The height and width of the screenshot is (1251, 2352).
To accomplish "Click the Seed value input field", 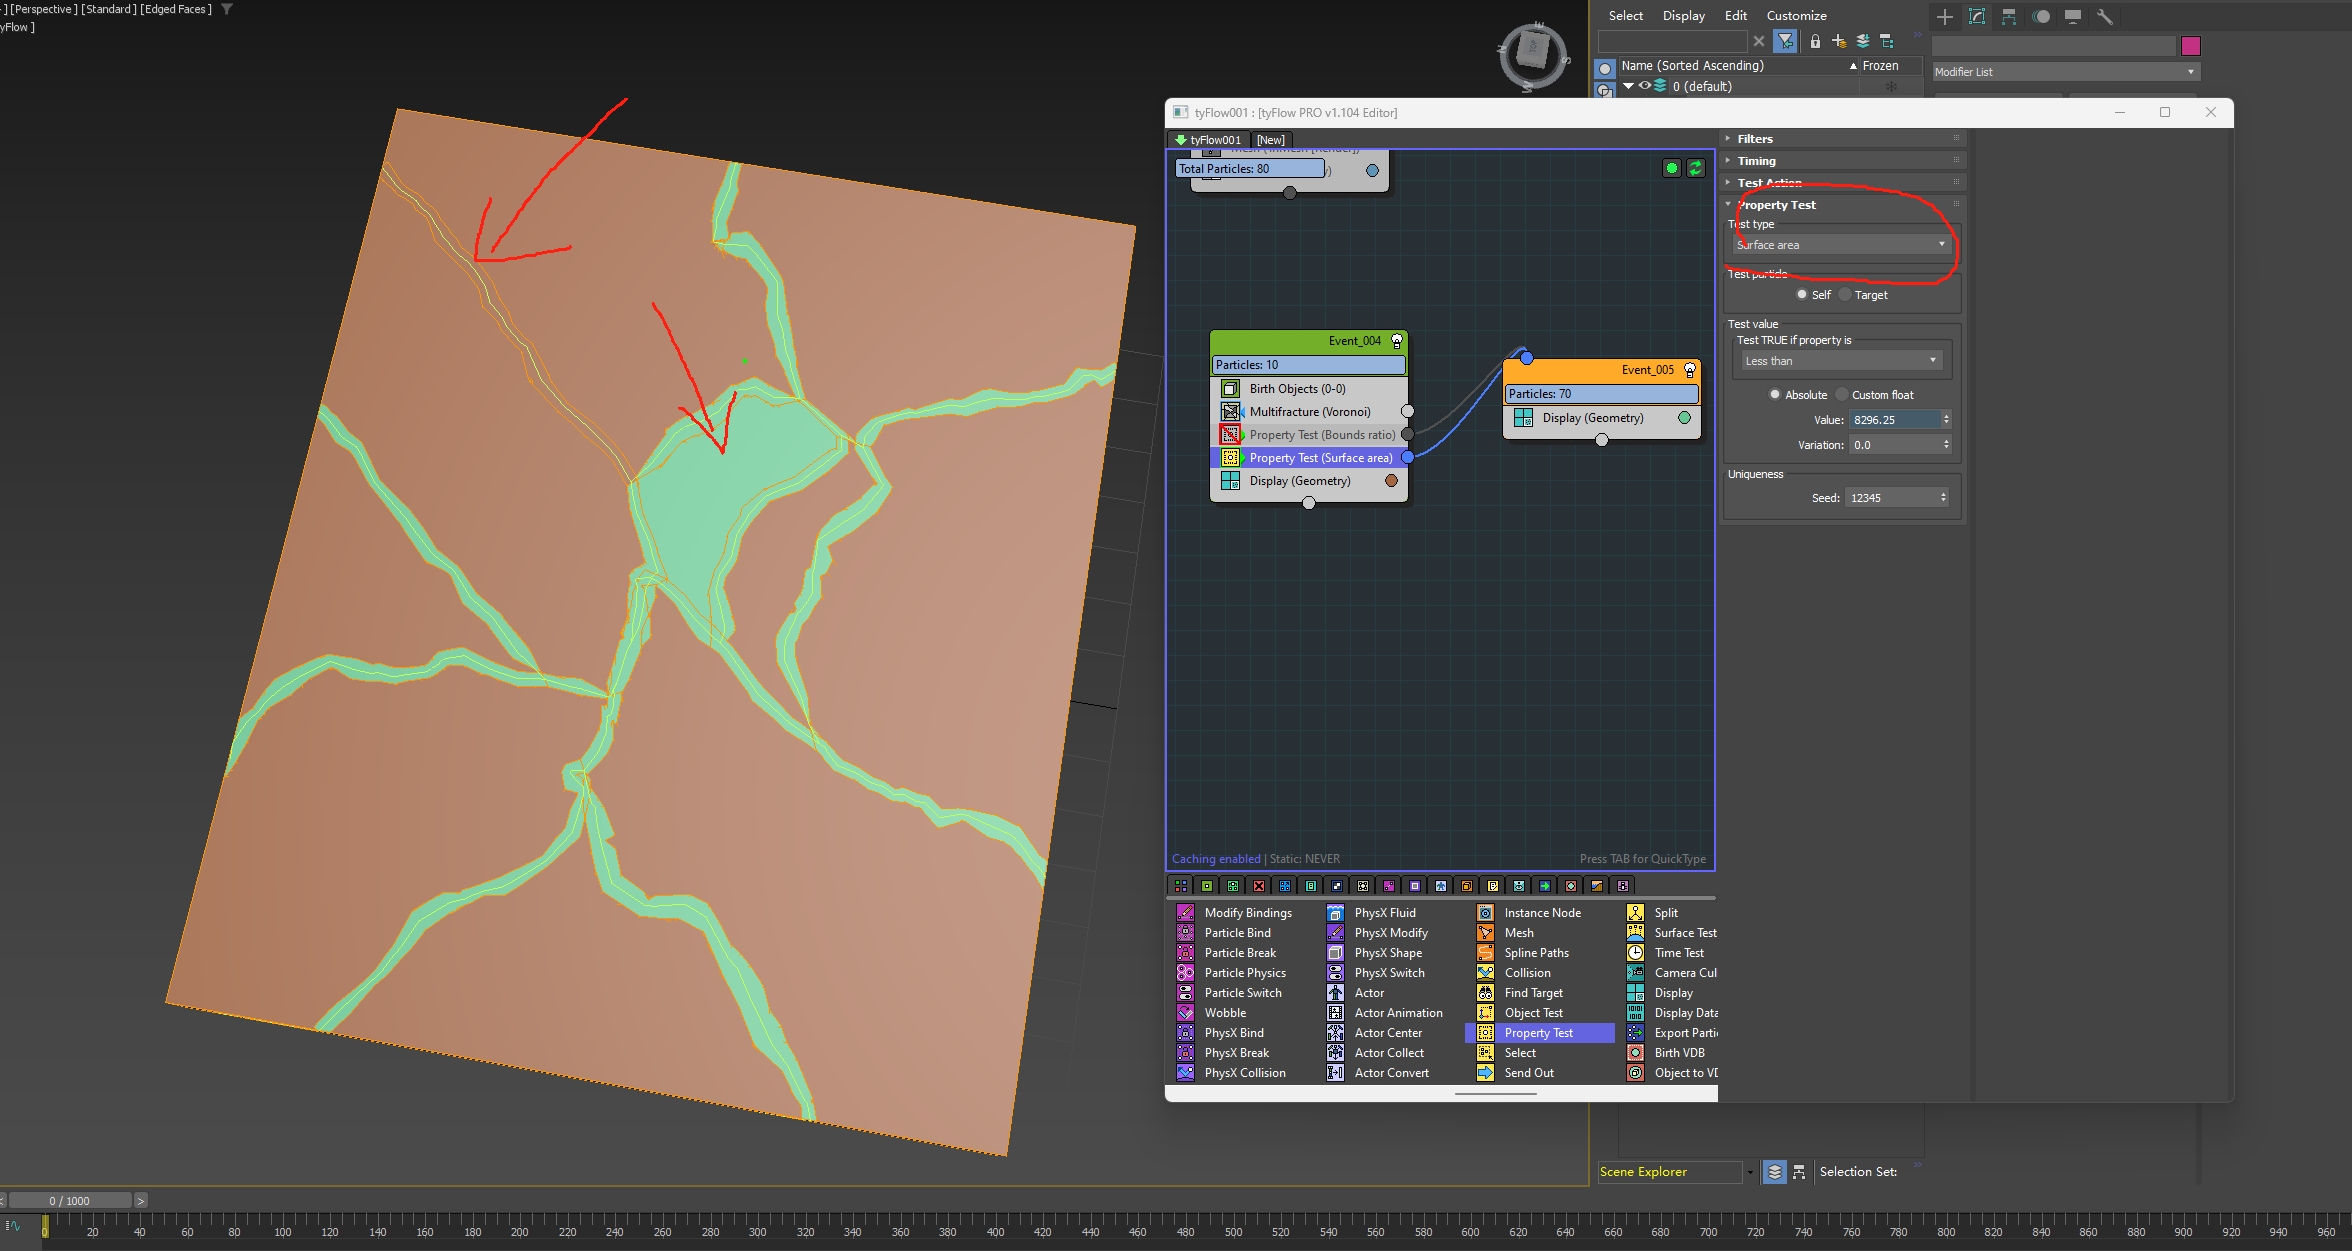I will coord(1891,498).
